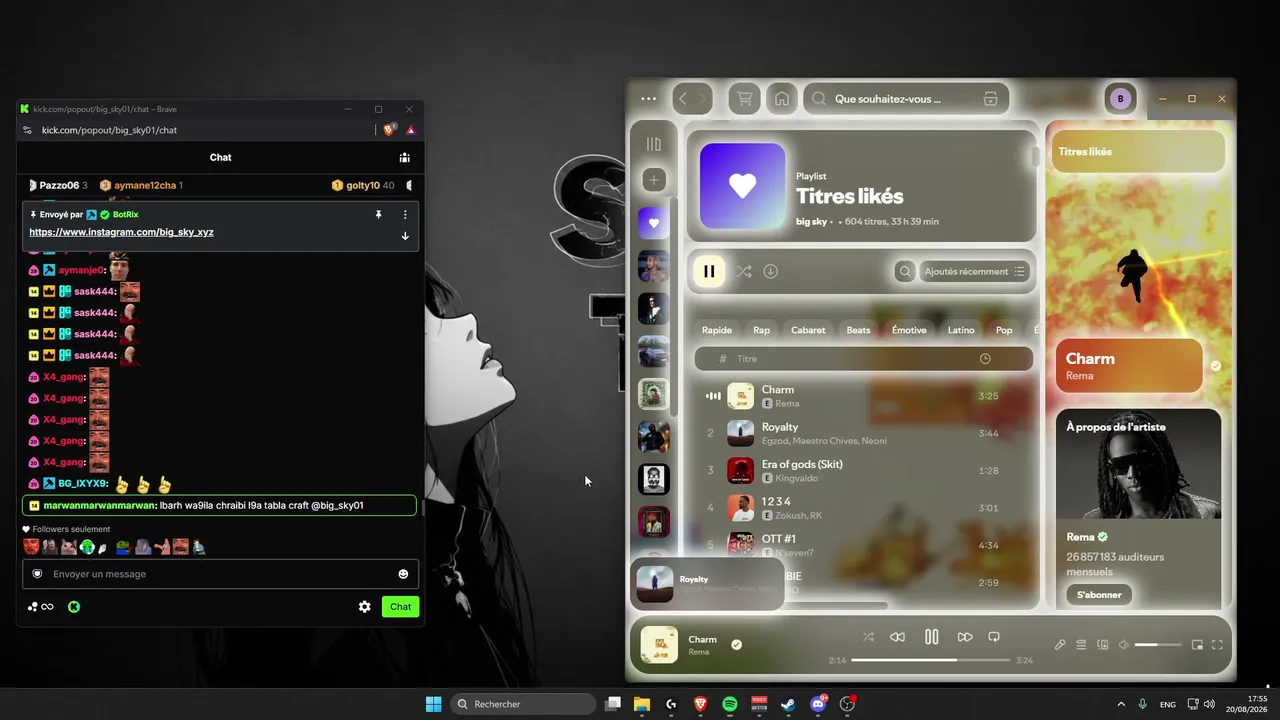Switch Spotify to full screen
This screenshot has height=720, width=1280.
1218,645
